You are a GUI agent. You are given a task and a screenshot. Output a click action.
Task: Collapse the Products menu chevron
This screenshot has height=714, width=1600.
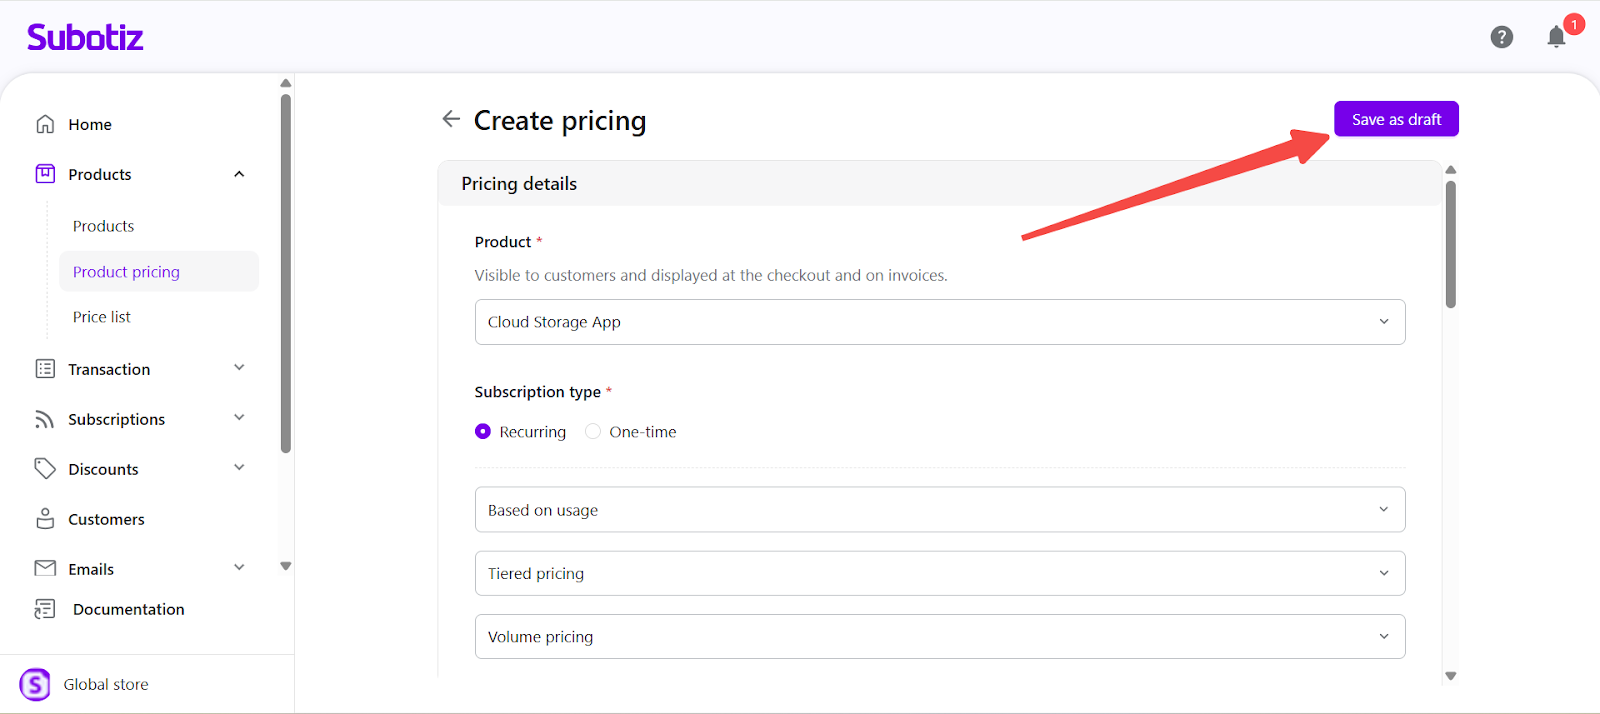point(239,174)
